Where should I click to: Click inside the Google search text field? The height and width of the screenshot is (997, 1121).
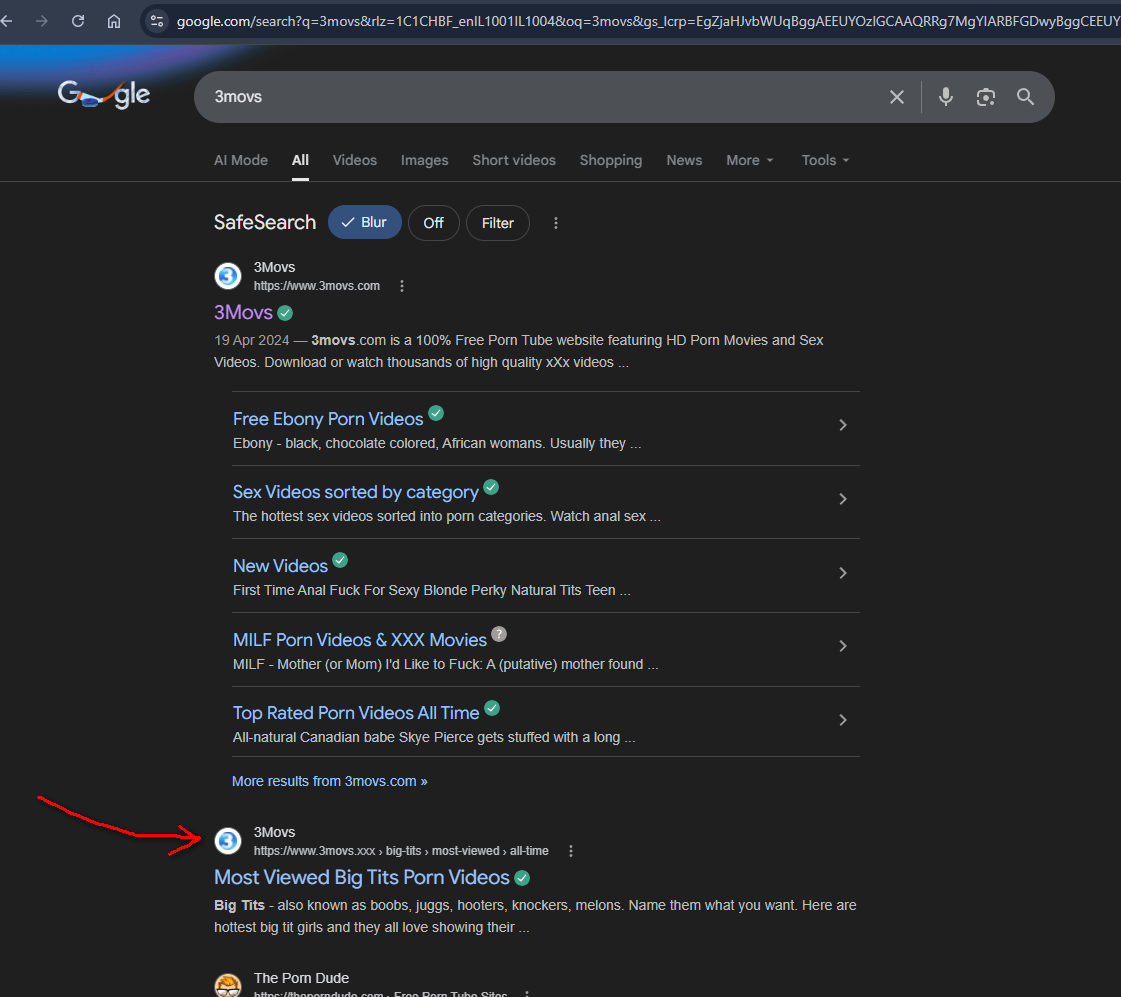[540, 97]
